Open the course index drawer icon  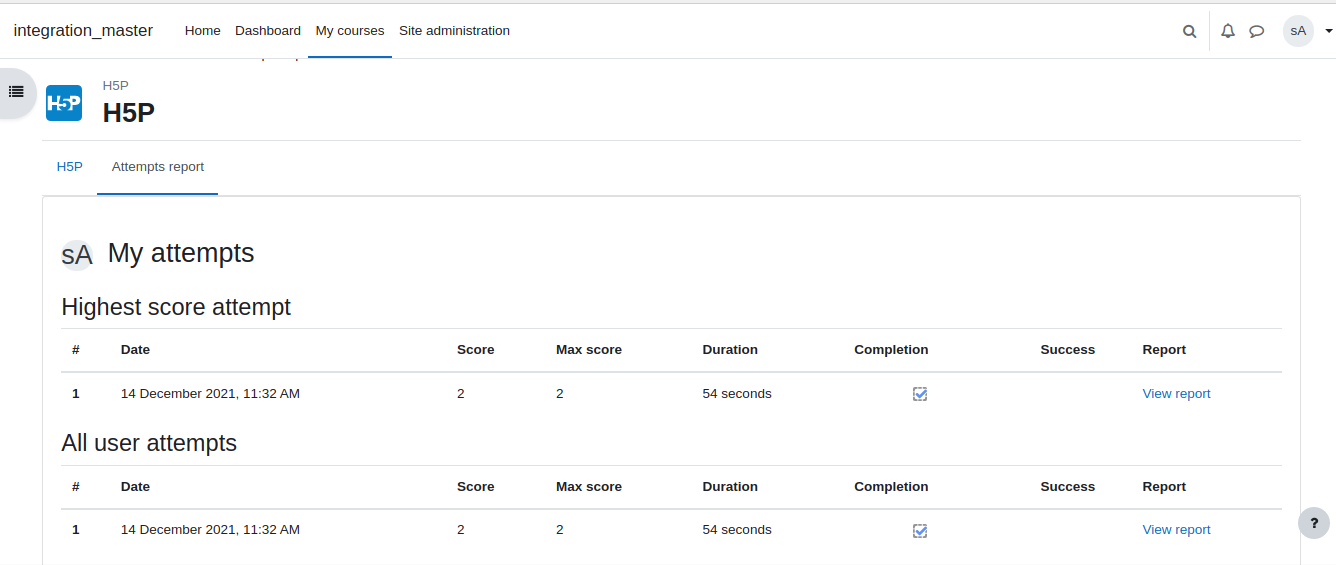(16, 92)
